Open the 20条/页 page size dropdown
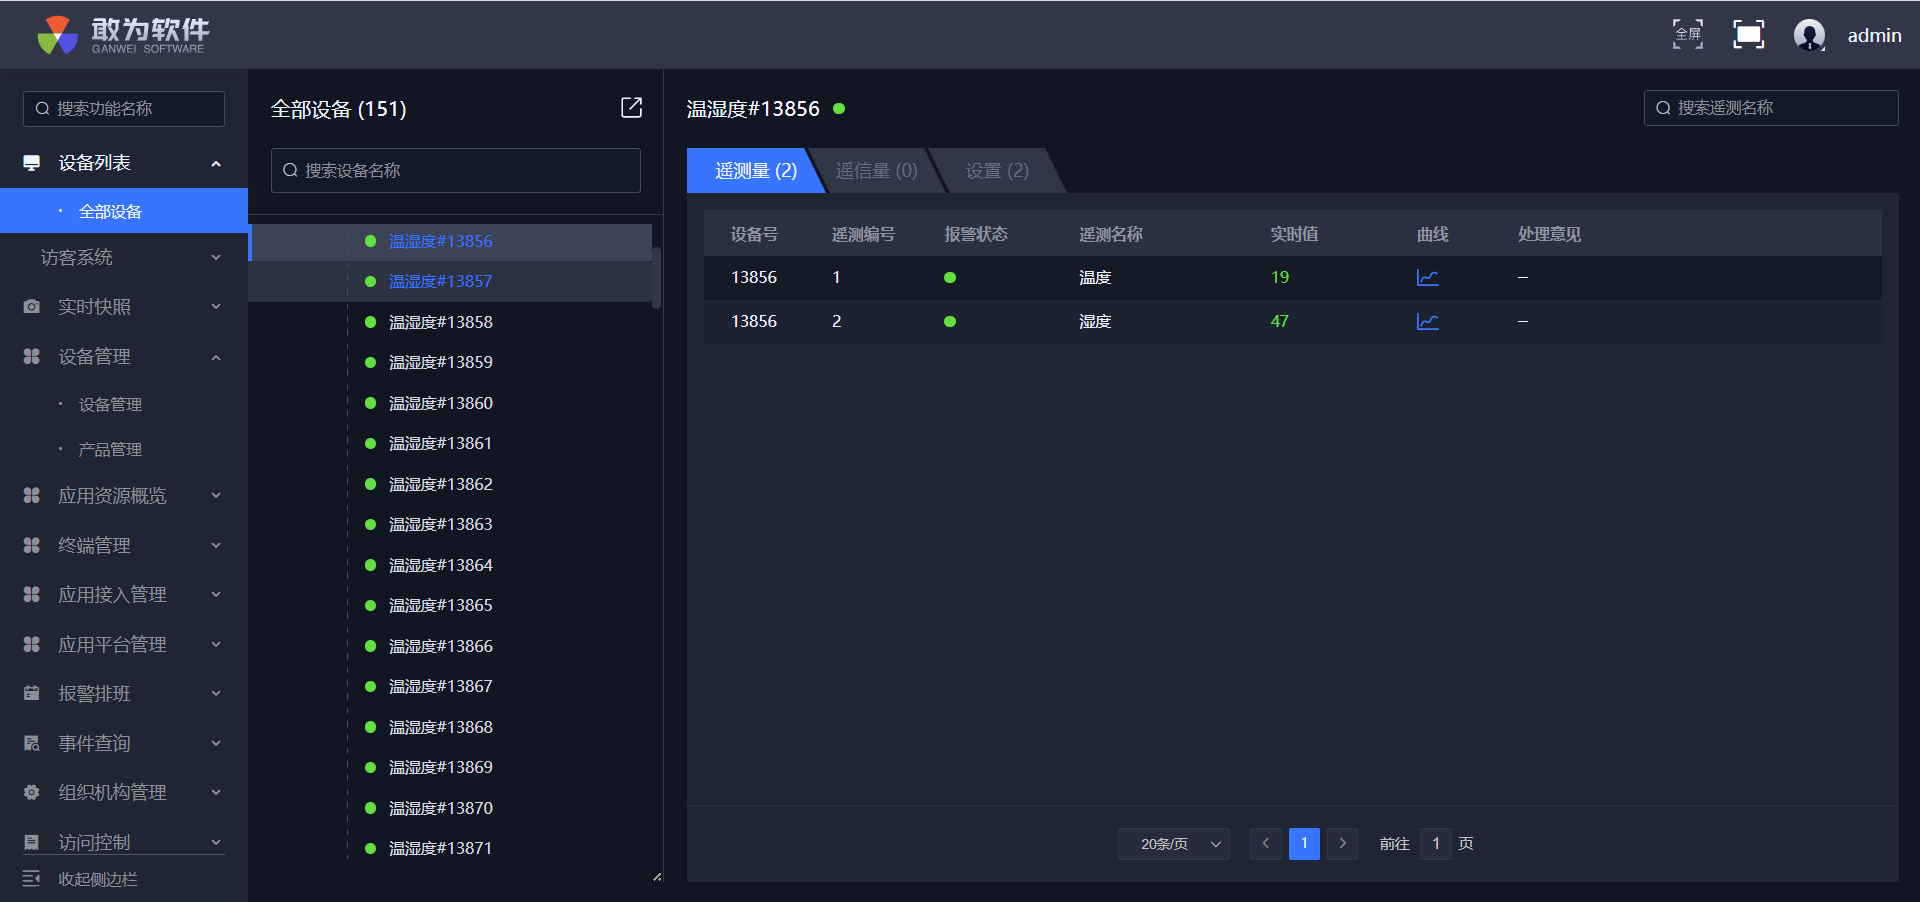The width and height of the screenshot is (1920, 902). click(1174, 844)
